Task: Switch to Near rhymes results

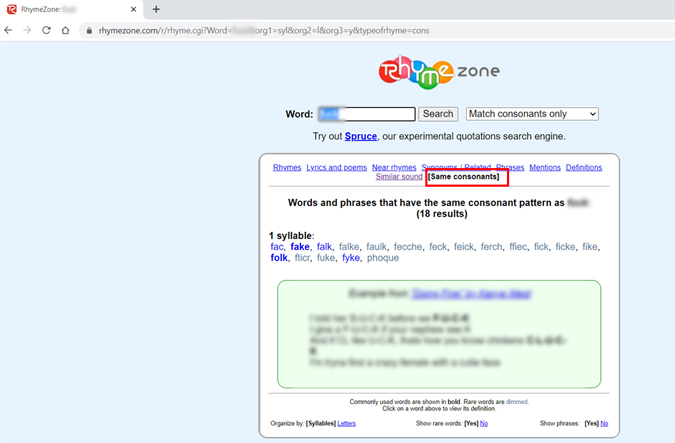Action: tap(394, 167)
